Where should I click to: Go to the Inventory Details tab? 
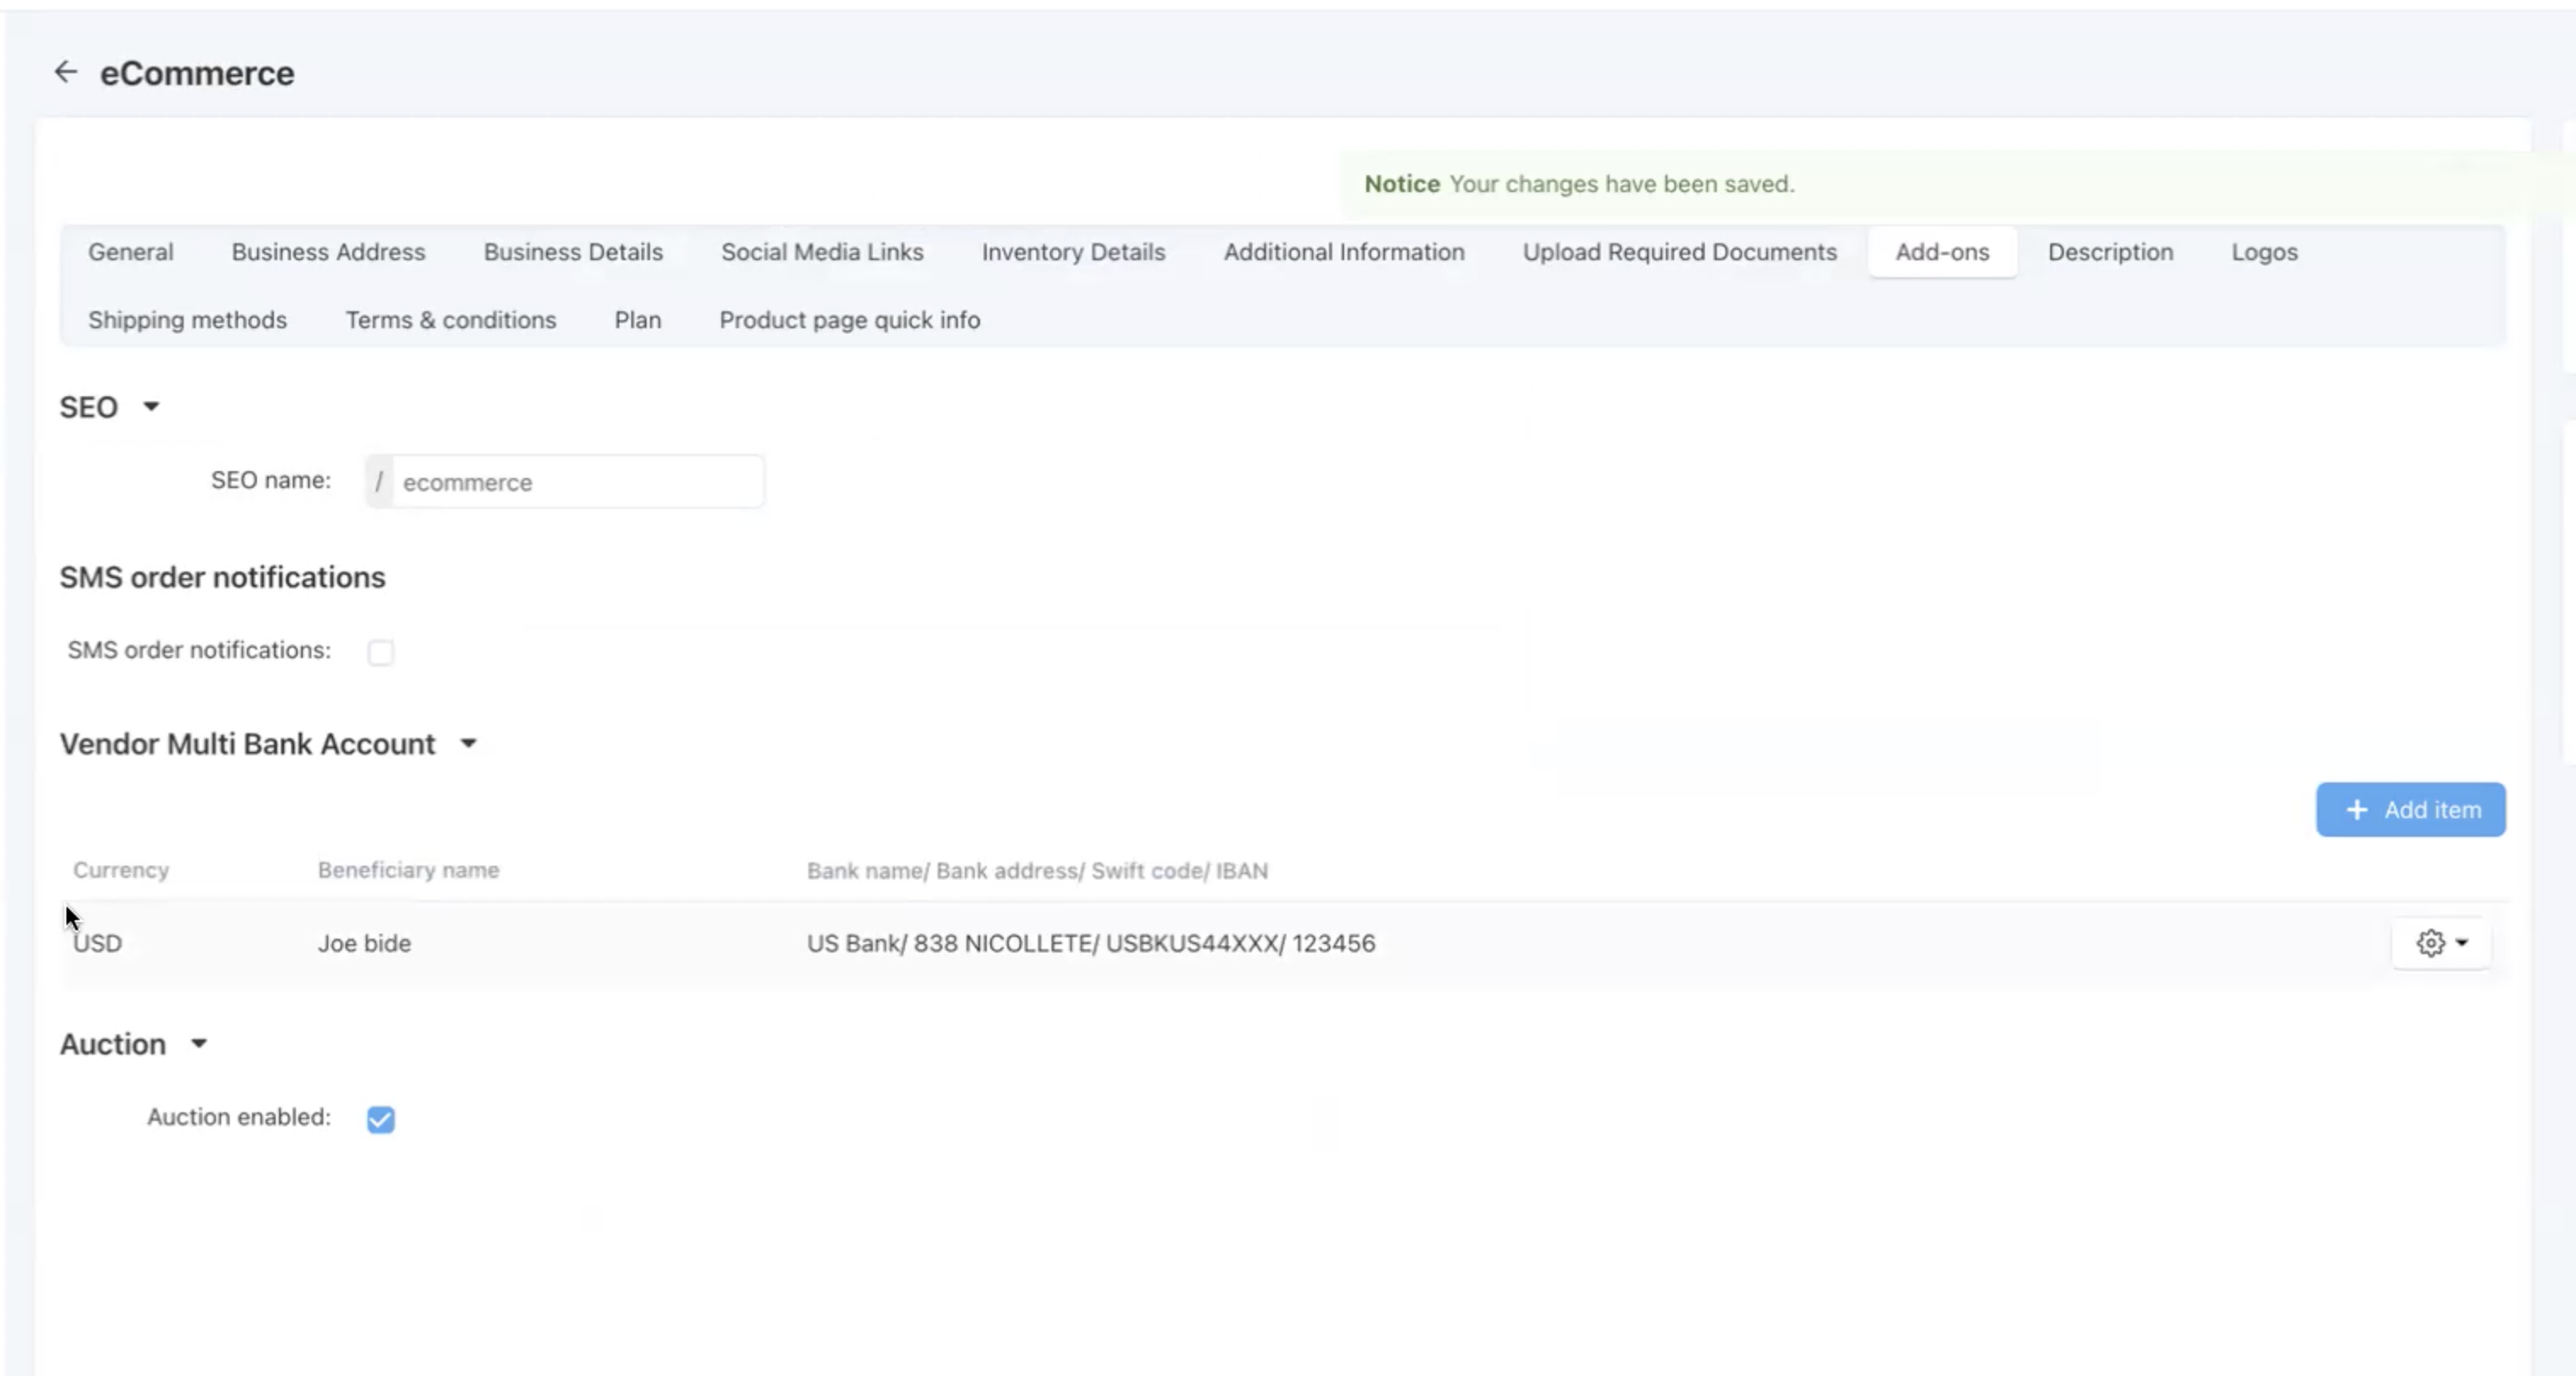pos(1073,252)
